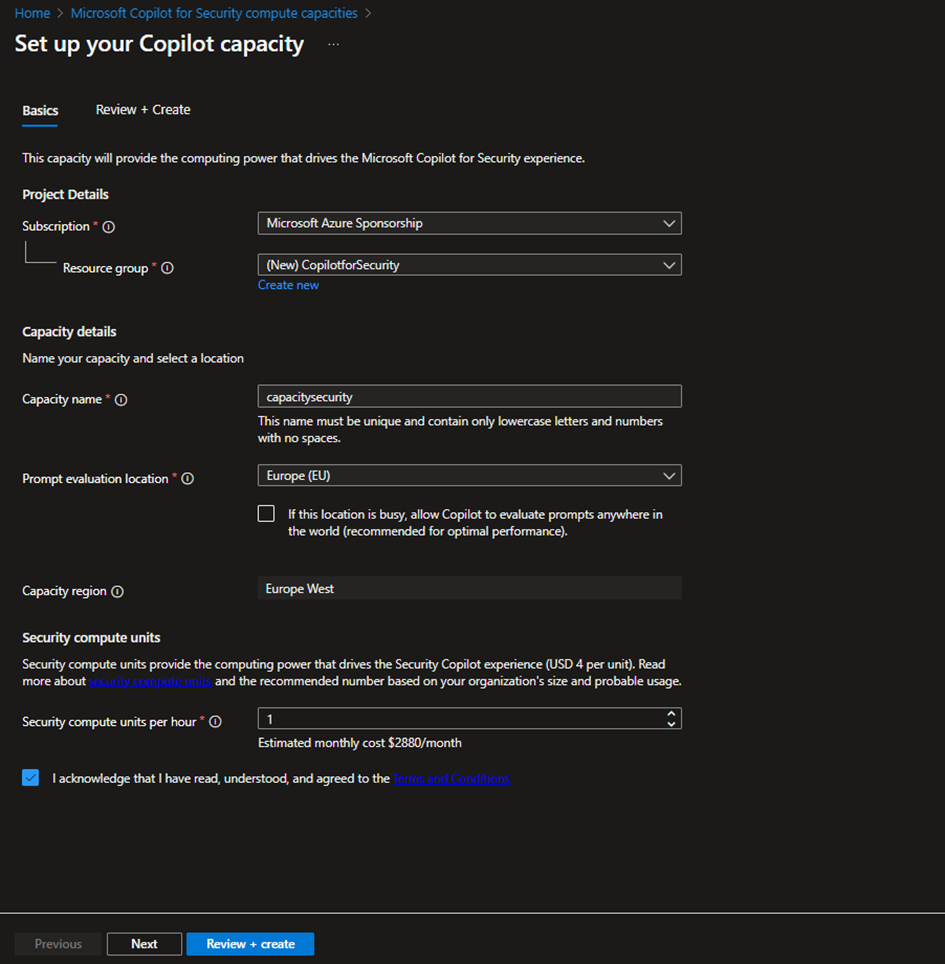
Task: Click the Create new resource group link
Action: pyautogui.click(x=288, y=285)
